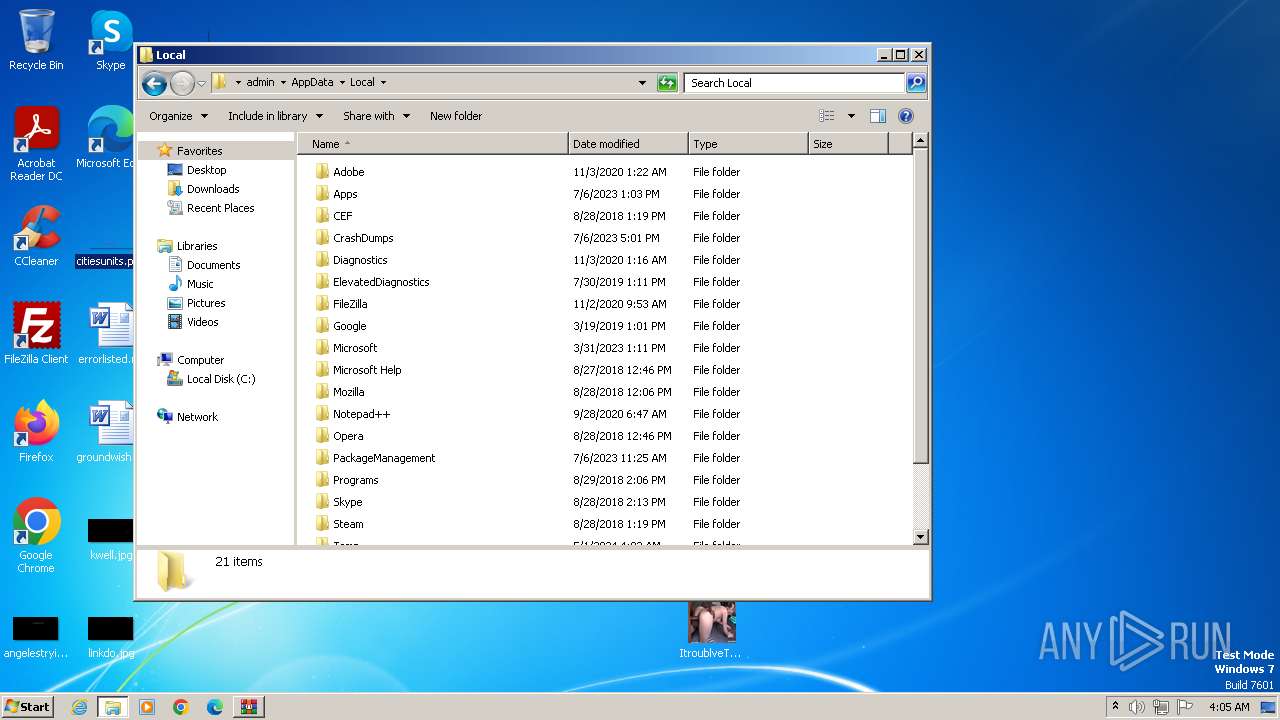Select the Skype desktop icon
The width and height of the screenshot is (1280, 720).
pyautogui.click(x=110, y=40)
